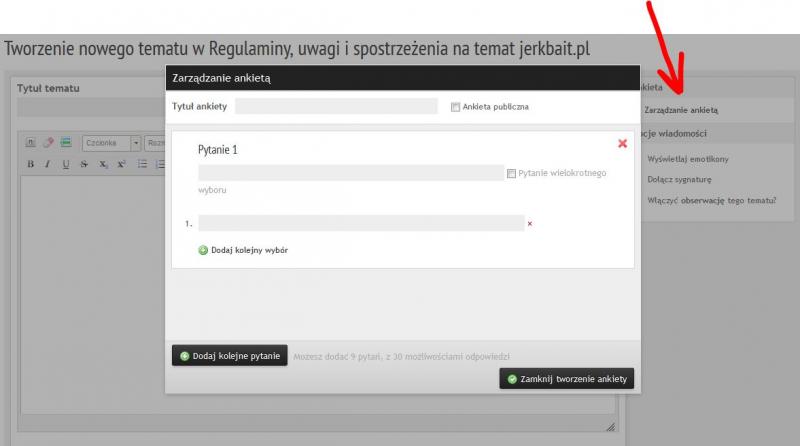Image resolution: width=800 pixels, height=446 pixels.
Task: Insert a bulleted list in the editor
Action: click(x=141, y=164)
